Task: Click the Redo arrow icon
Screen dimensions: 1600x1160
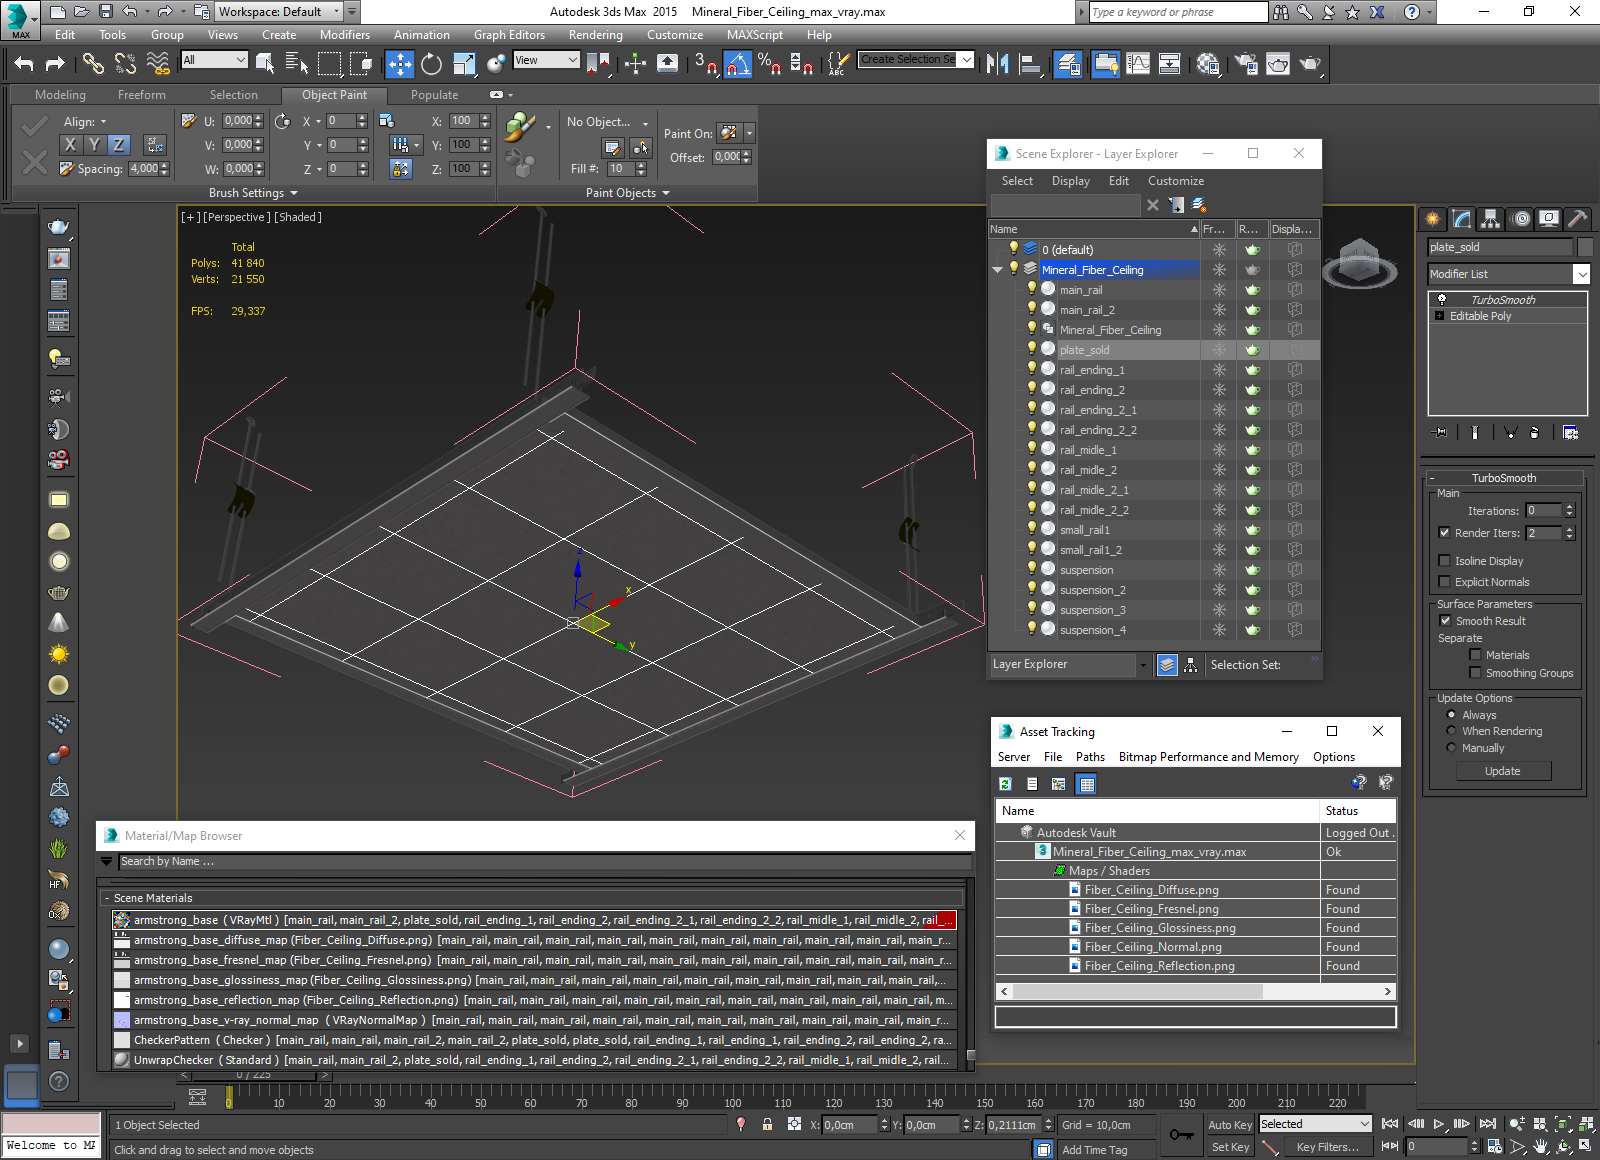Action: [55, 64]
